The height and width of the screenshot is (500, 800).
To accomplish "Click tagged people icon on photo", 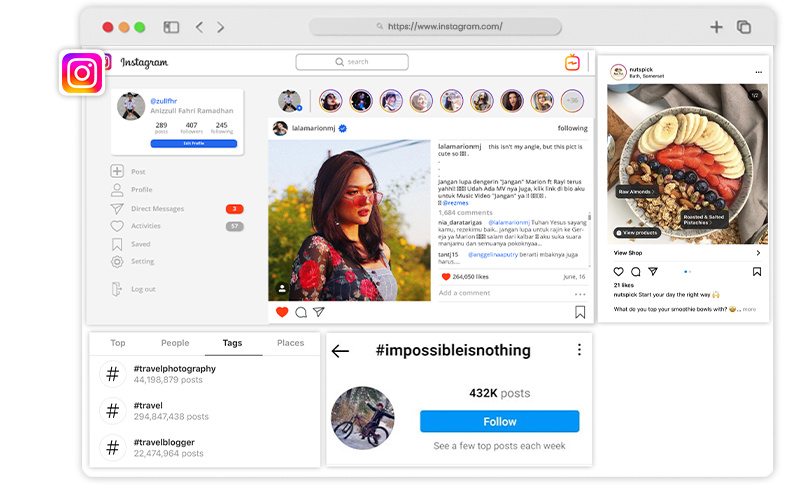I will click(282, 288).
